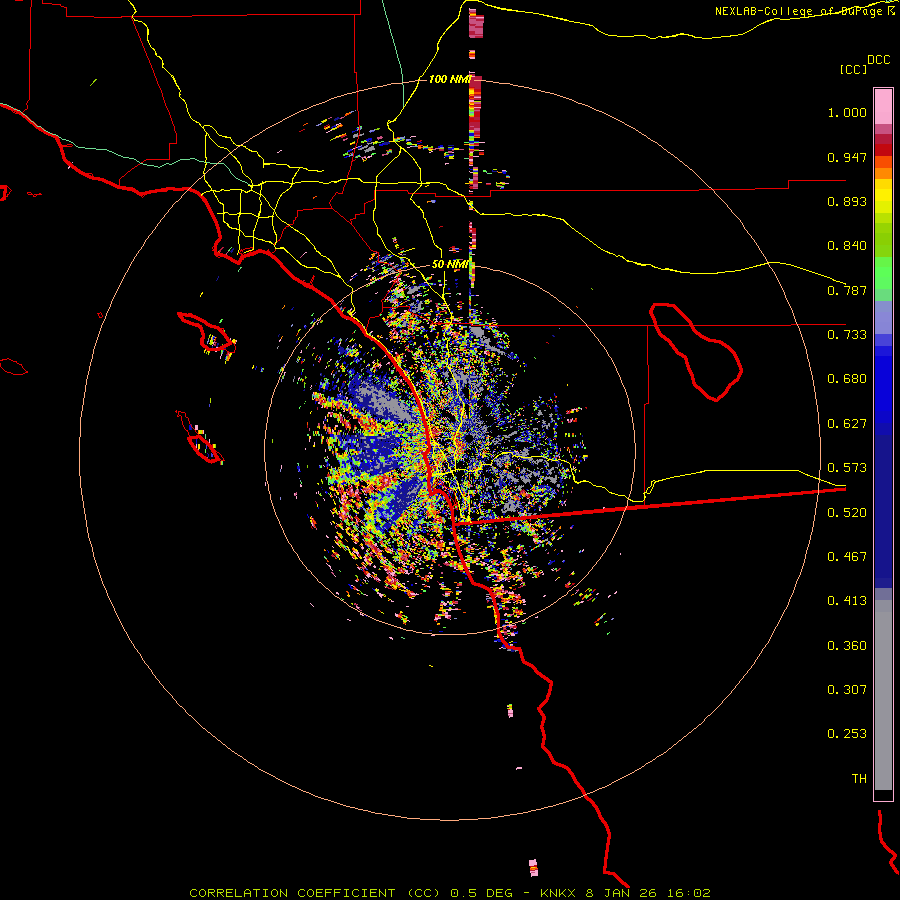Click the 'DCC' legend title
The width and height of the screenshot is (900, 900).
pyautogui.click(x=878, y=60)
